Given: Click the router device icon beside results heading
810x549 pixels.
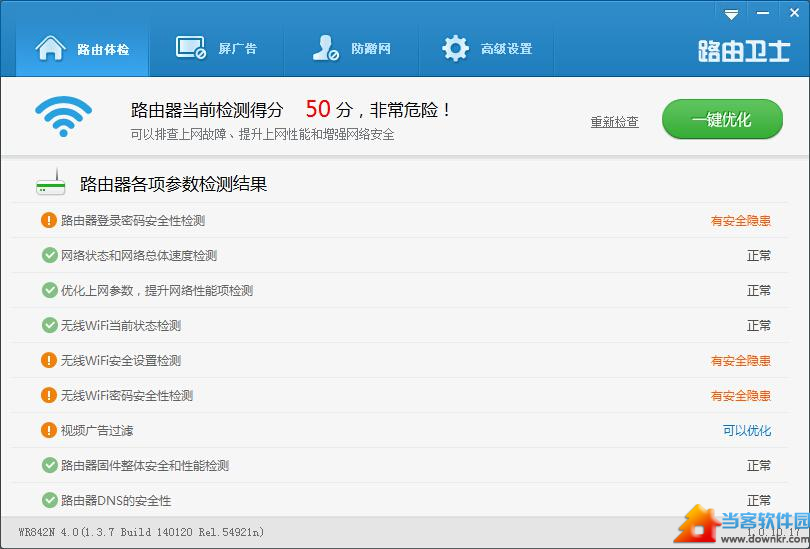Looking at the screenshot, I should [x=51, y=182].
